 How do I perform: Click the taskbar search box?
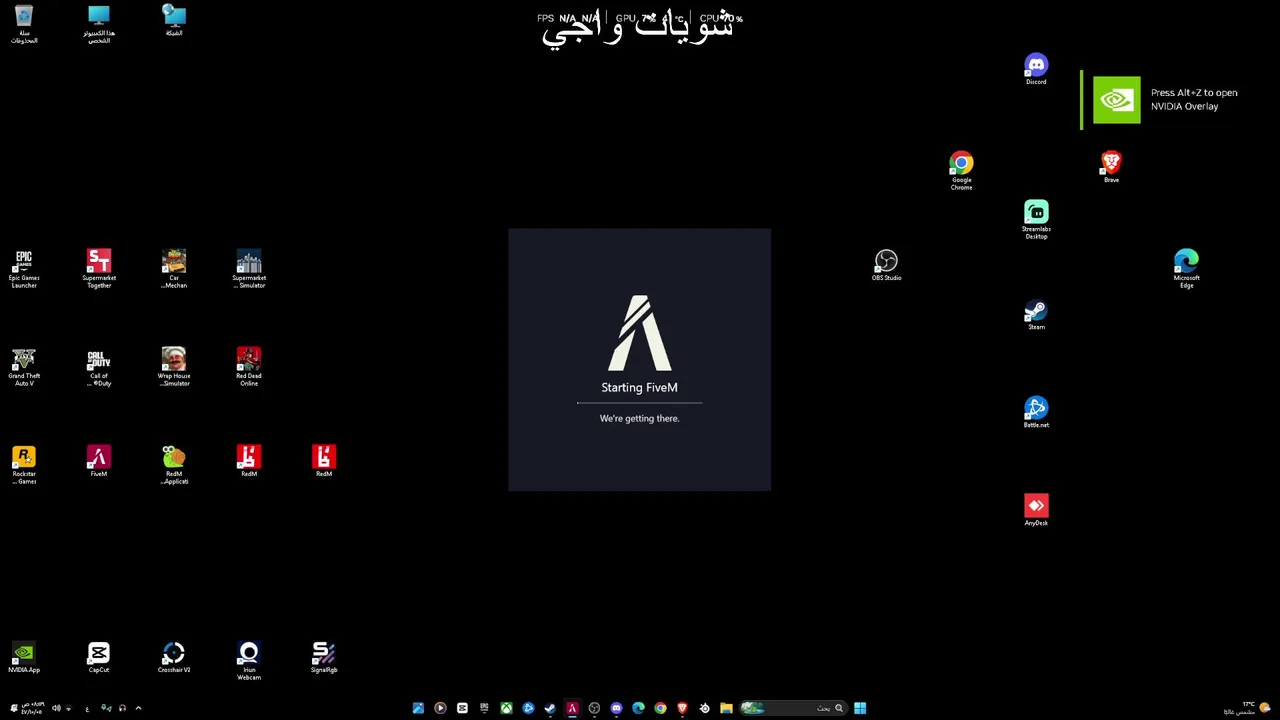(794, 708)
